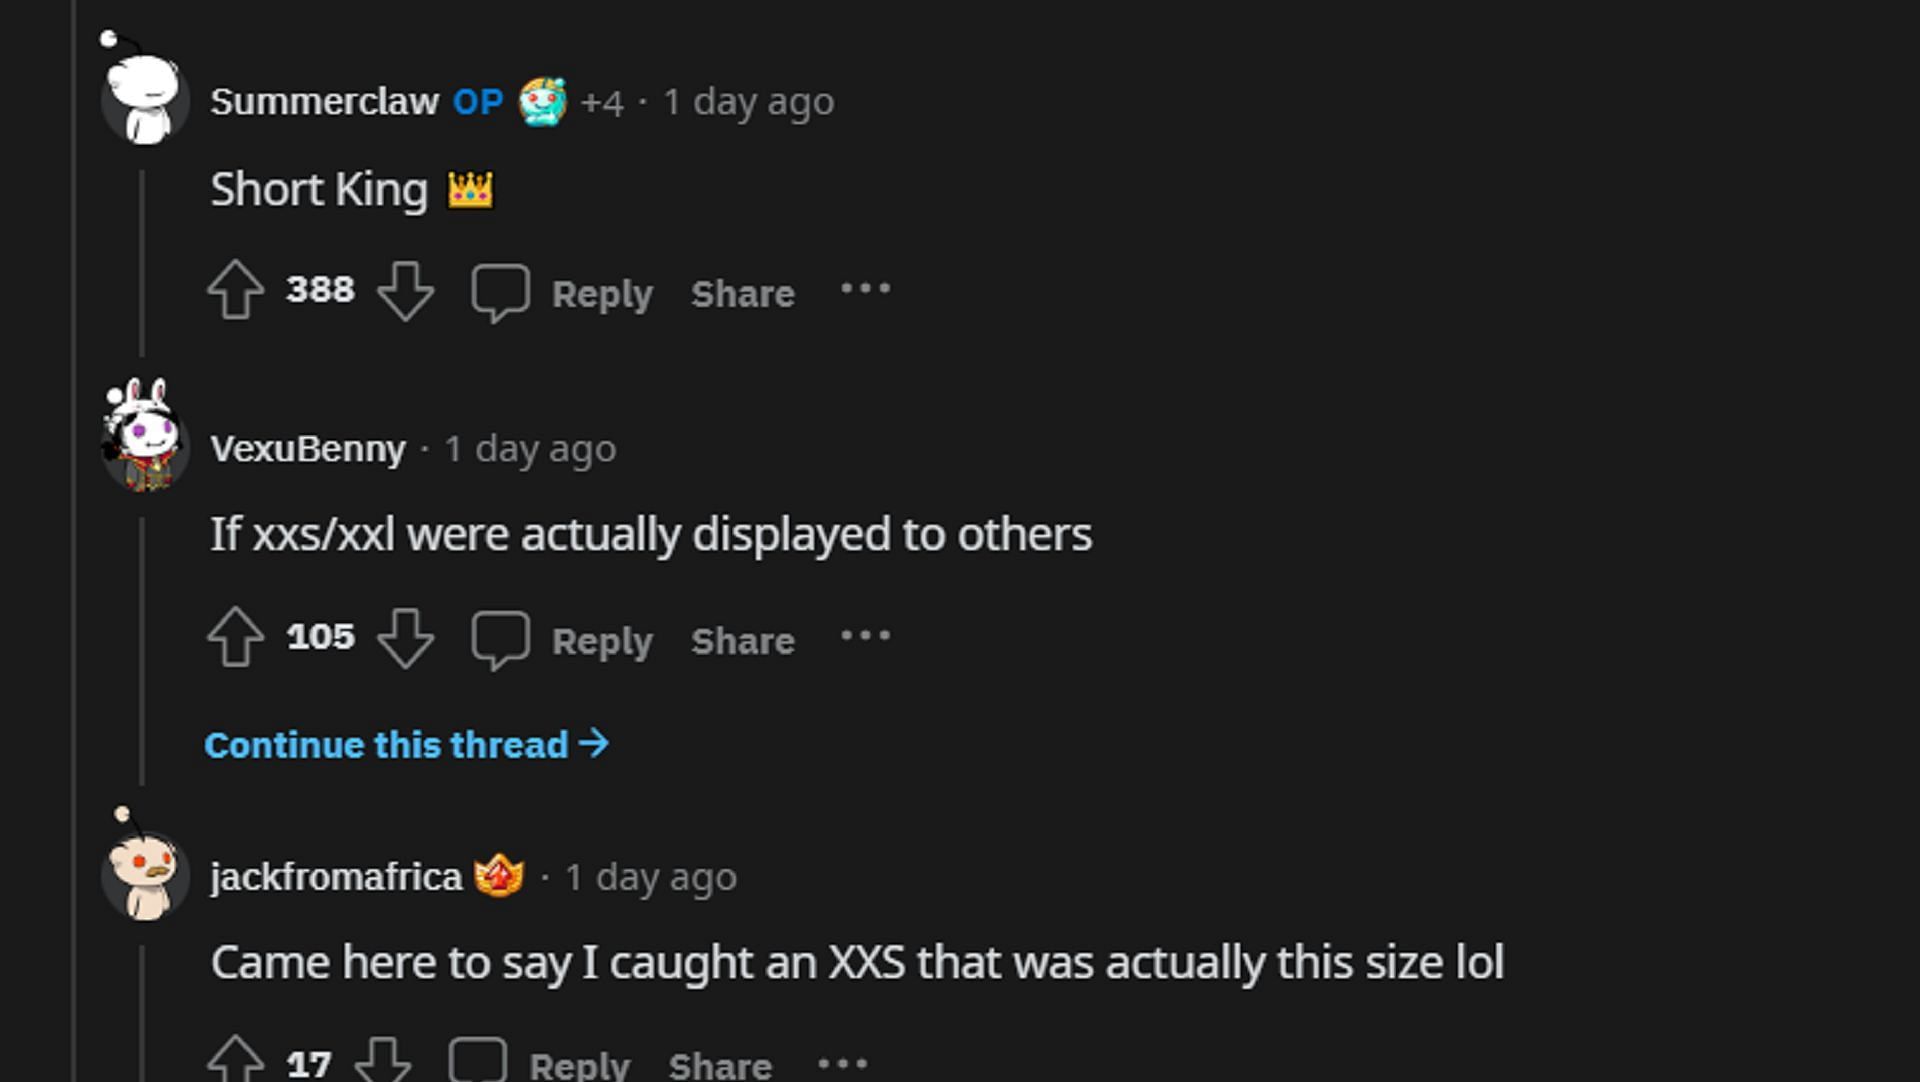Click the upvote arrow on Summerclaw's comment
Viewport: 1920px width, 1082px height.
click(x=237, y=289)
